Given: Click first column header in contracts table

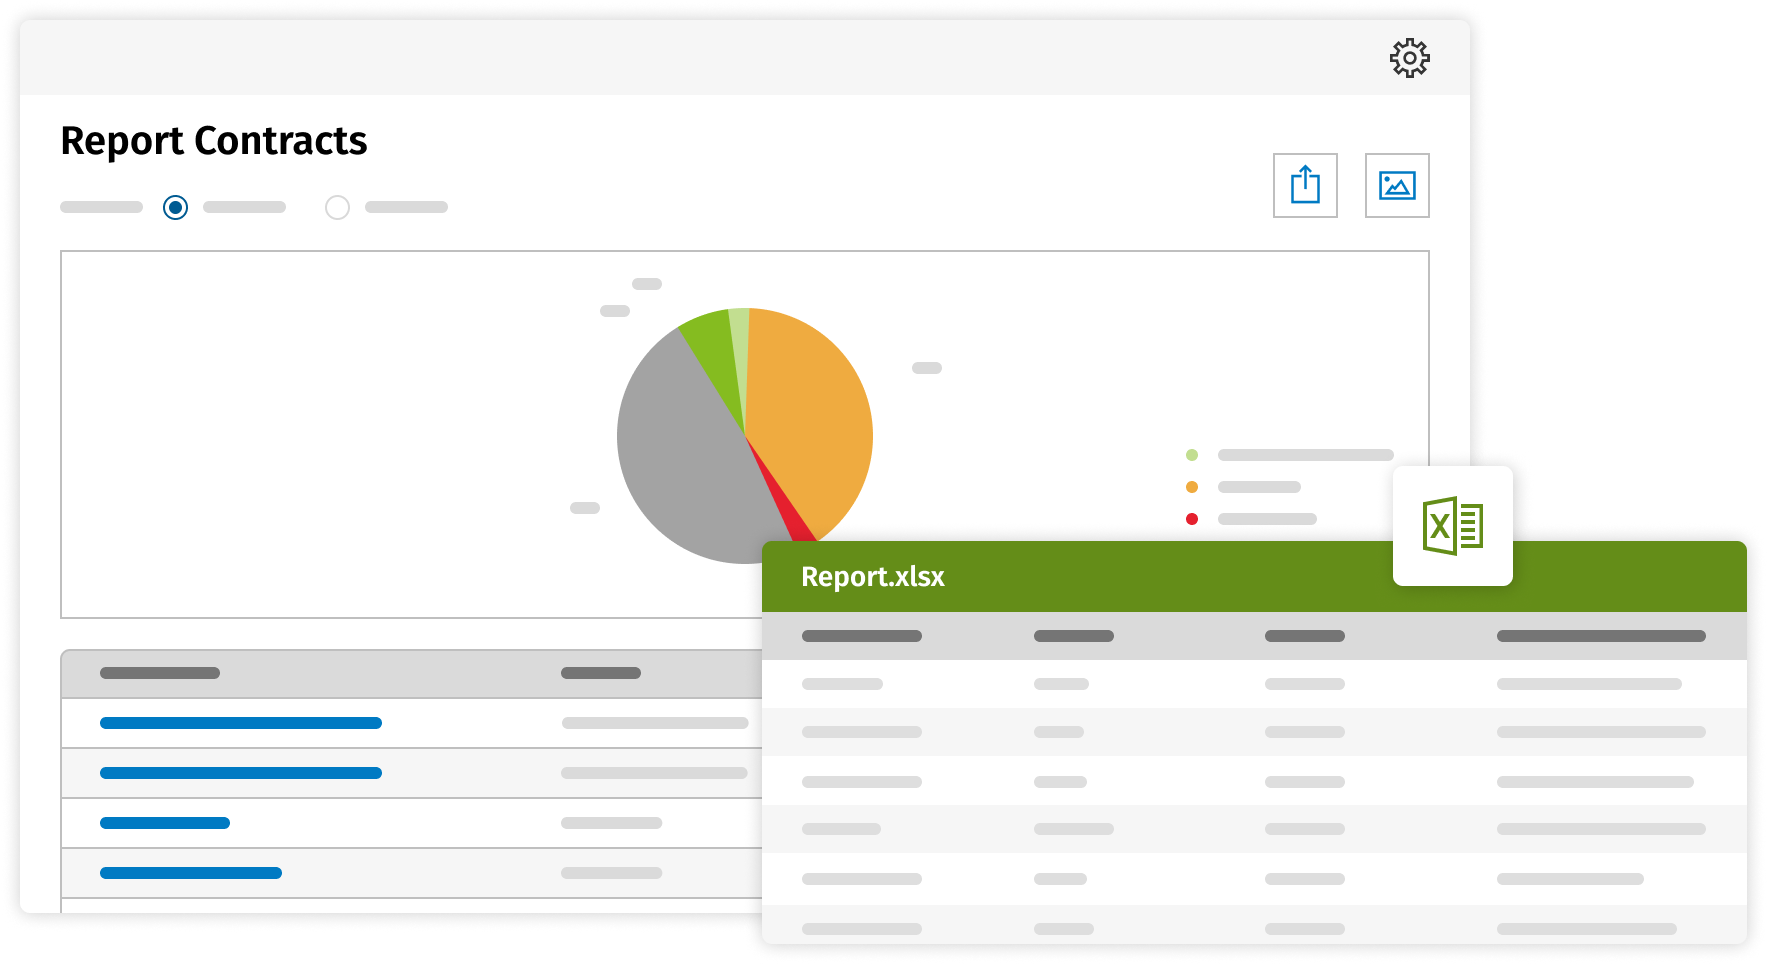Looking at the screenshot, I should point(160,673).
